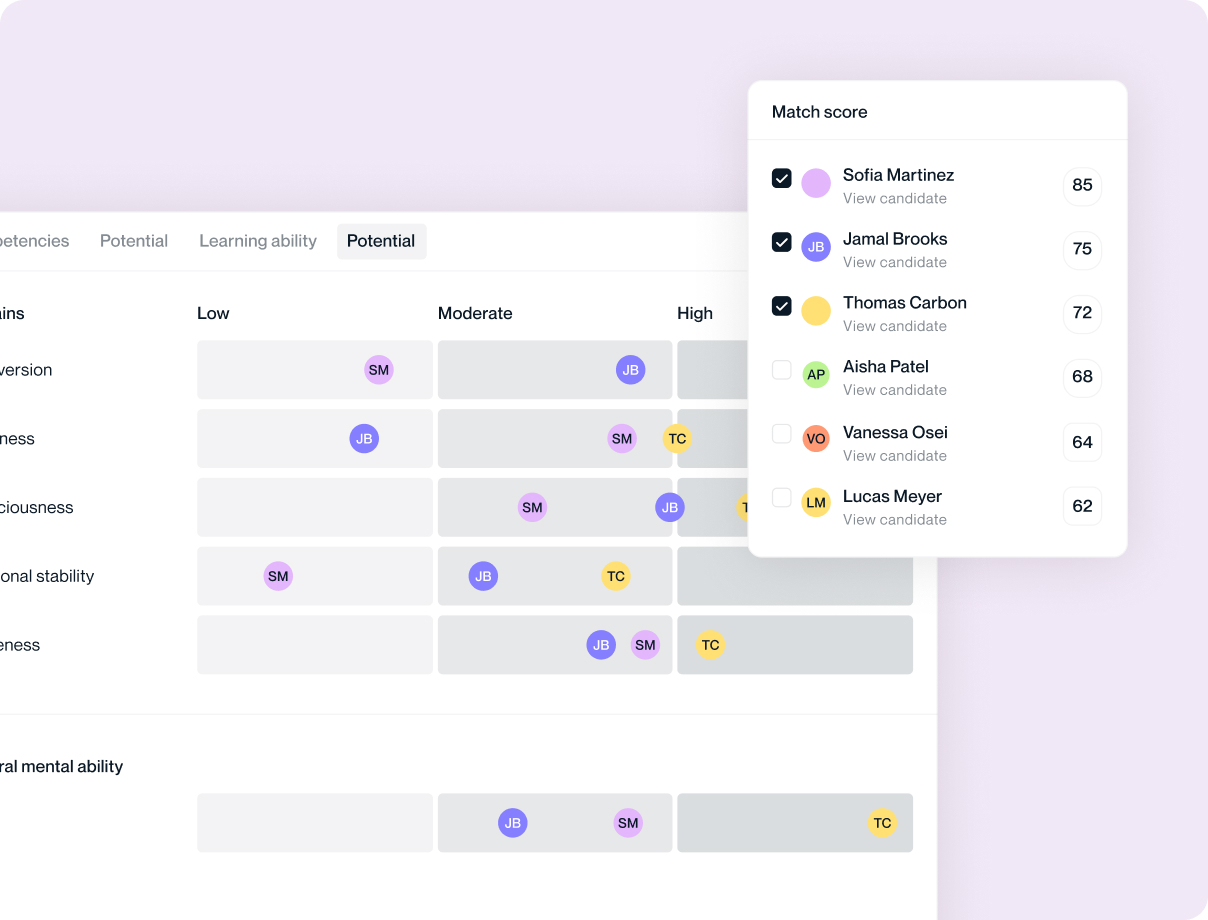Check the Aisha Patel checkbox

782,370
